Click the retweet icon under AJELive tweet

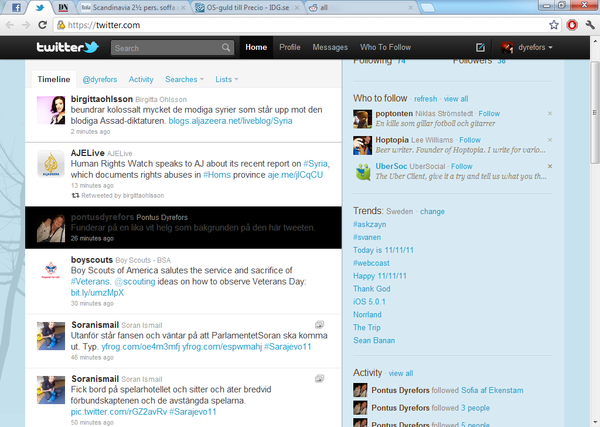click(x=75, y=196)
